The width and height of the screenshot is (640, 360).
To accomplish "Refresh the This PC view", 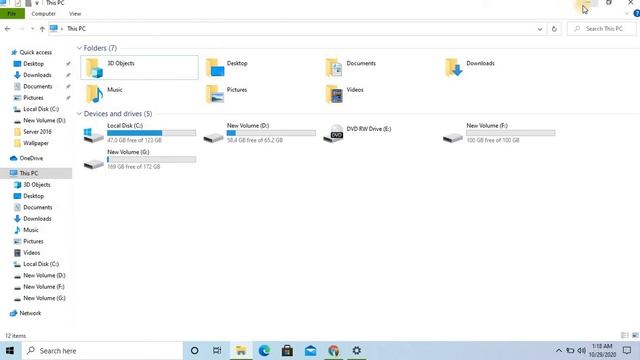I will (x=554, y=29).
